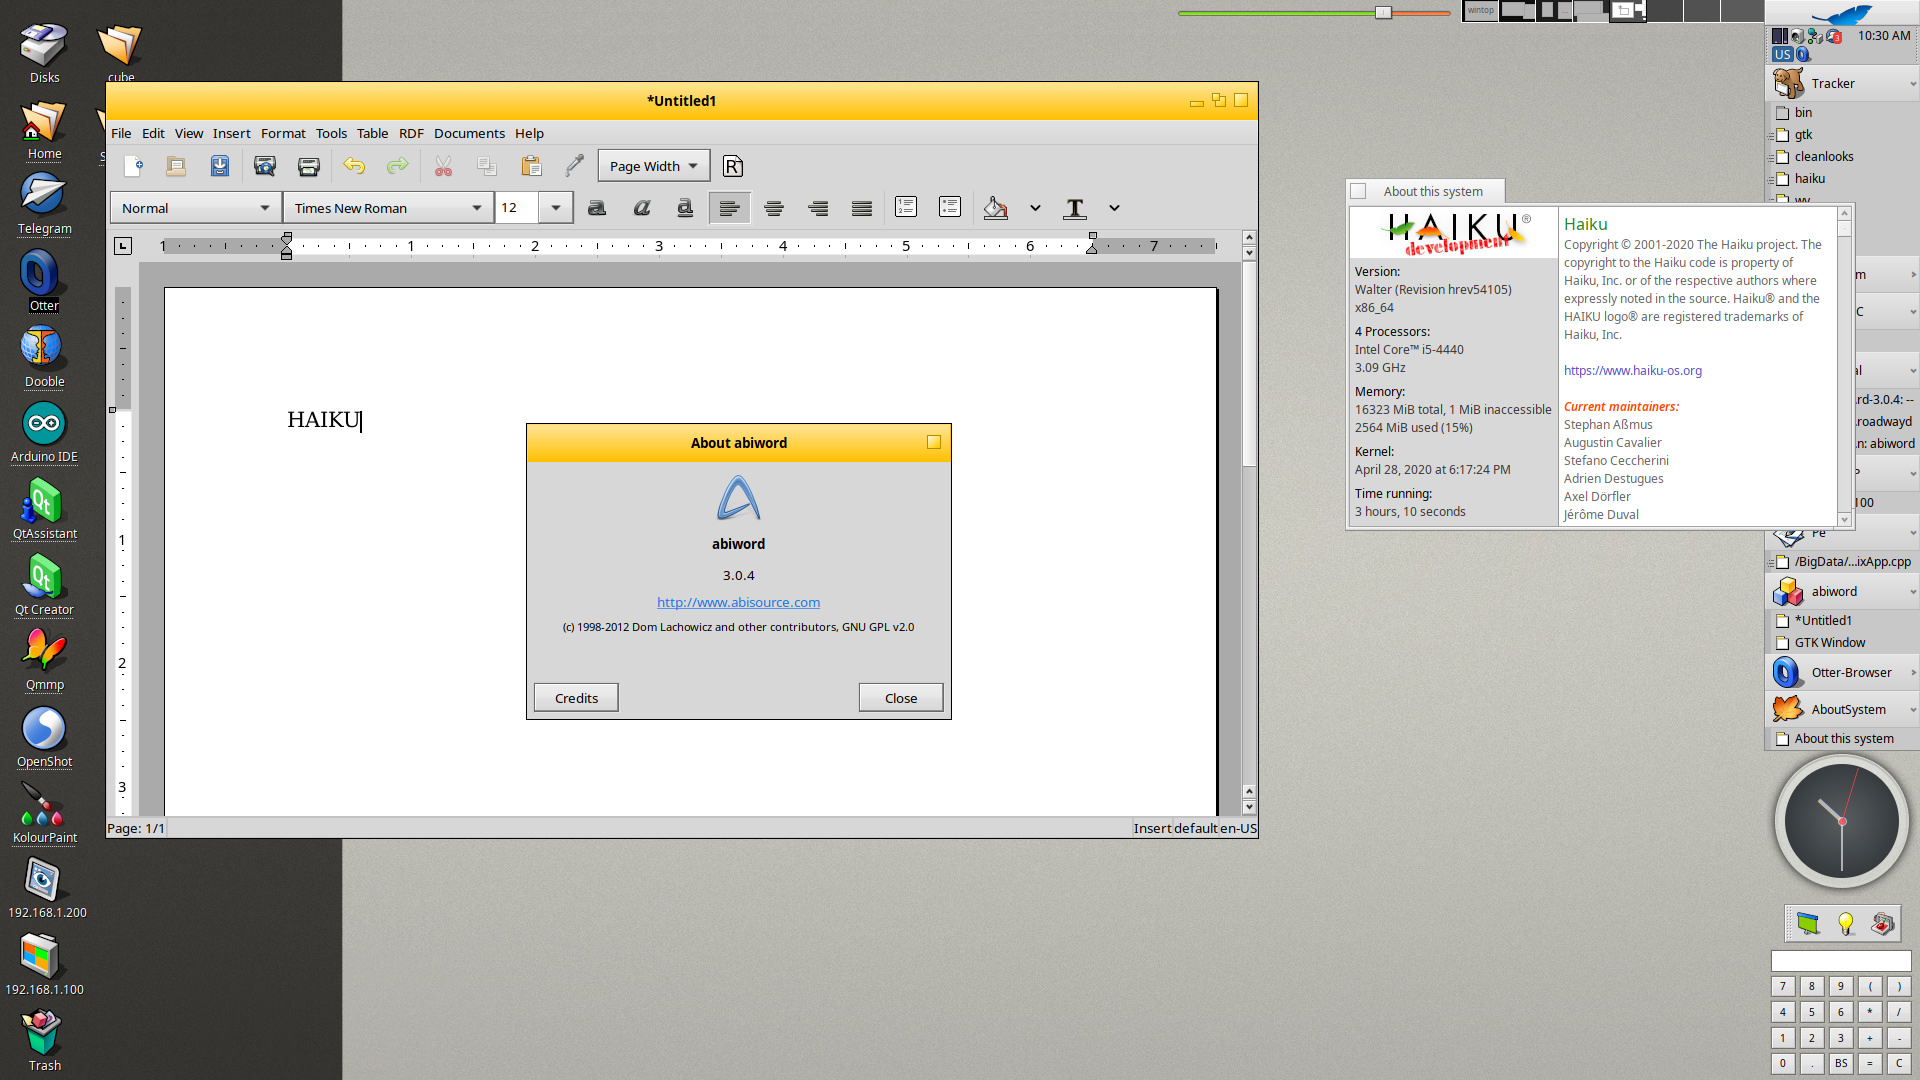Screen dimensions: 1920x1080
Task: Select the Dooble desktop icon
Action: point(43,356)
